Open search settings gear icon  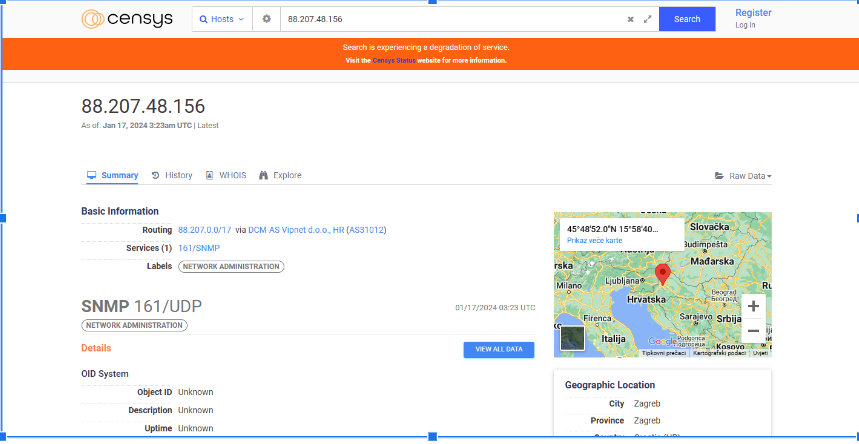pyautogui.click(x=266, y=19)
